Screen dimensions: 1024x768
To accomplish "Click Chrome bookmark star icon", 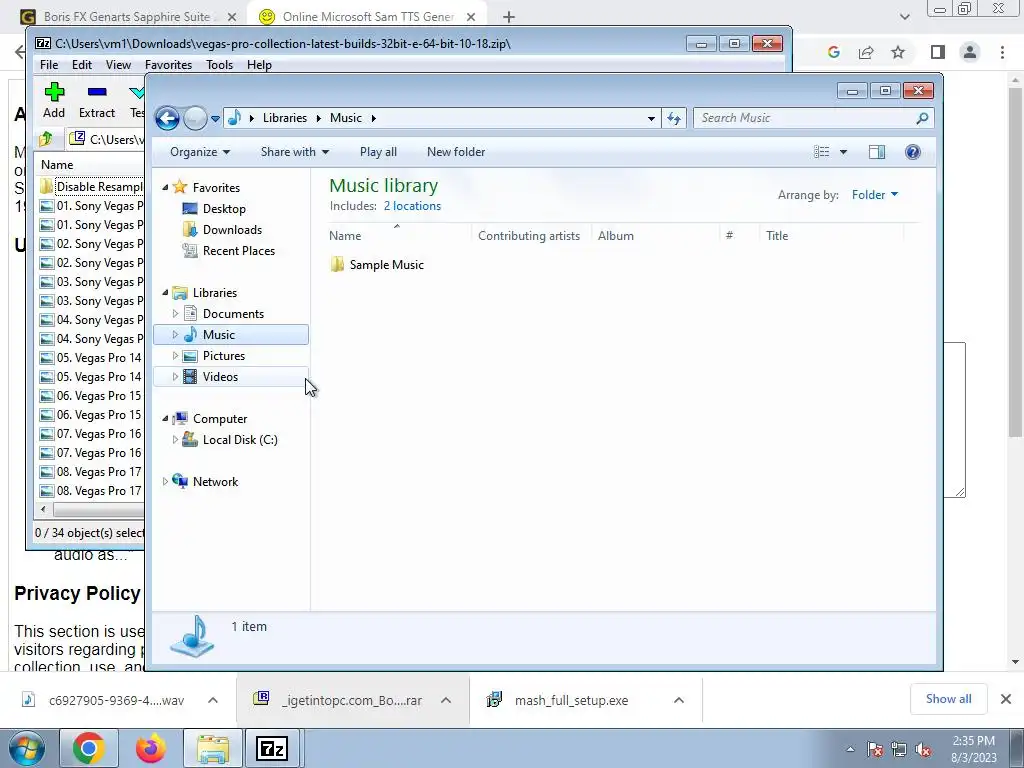I will [898, 52].
